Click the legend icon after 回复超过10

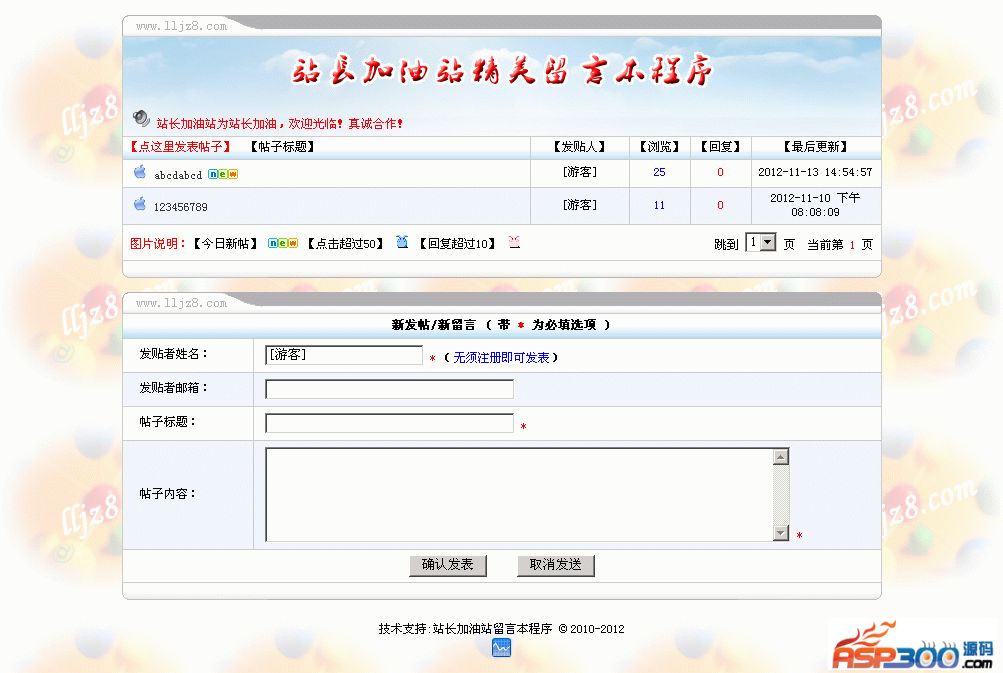[x=514, y=241]
